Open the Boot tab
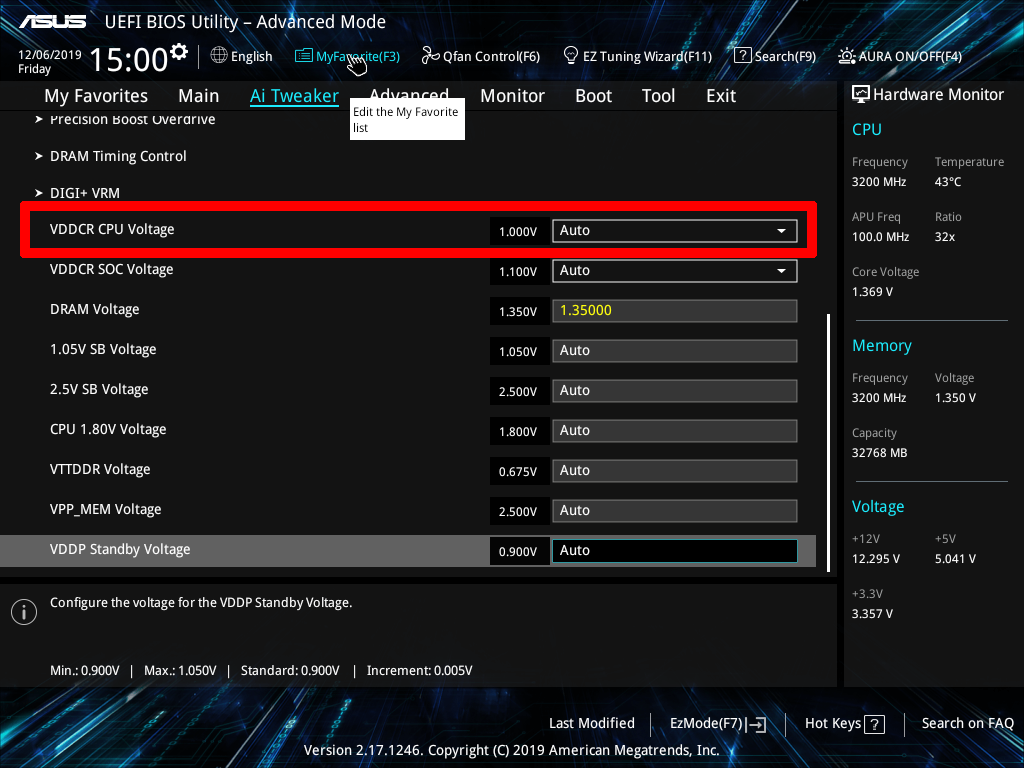 click(x=593, y=96)
